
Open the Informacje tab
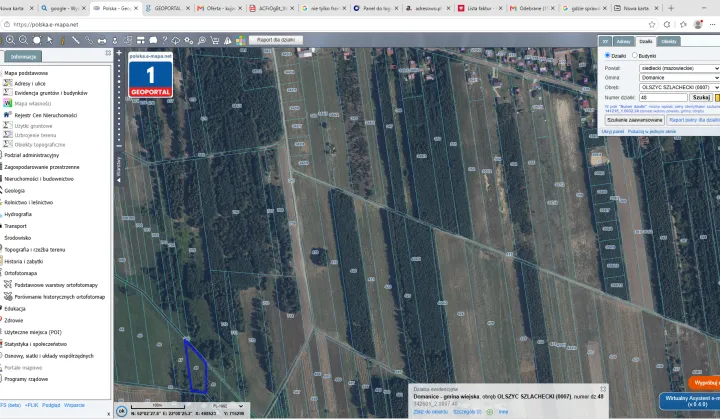pyautogui.click(x=23, y=56)
